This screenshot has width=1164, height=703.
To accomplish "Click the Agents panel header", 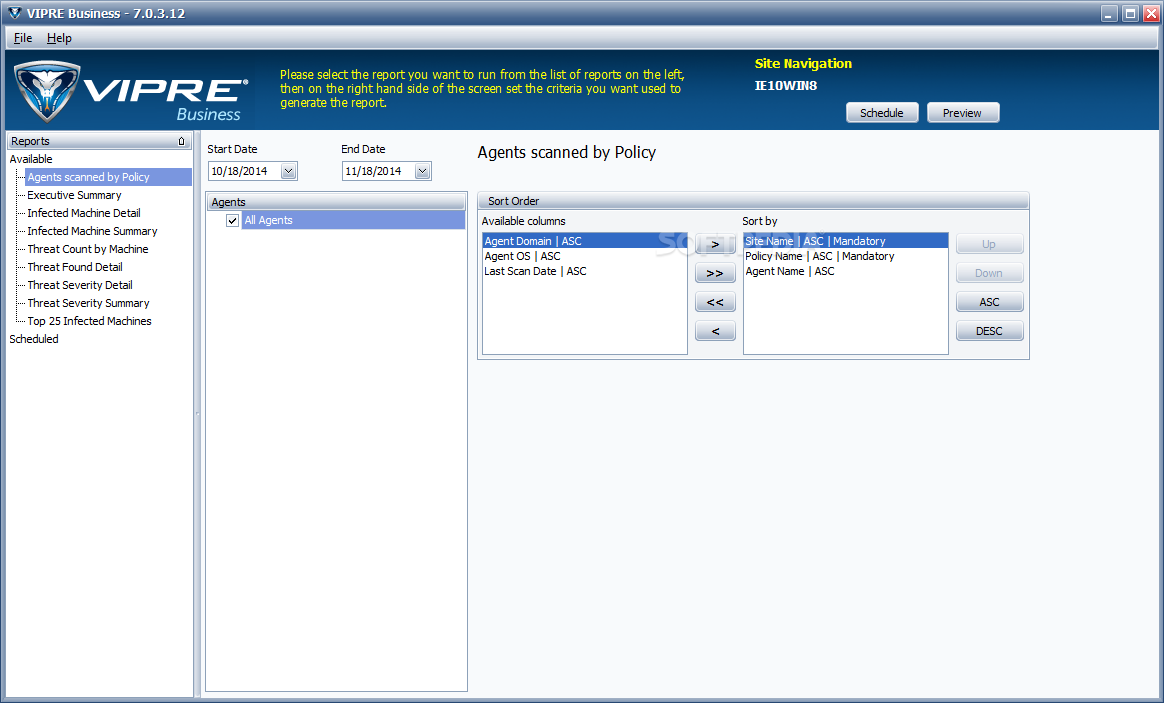I will pyautogui.click(x=336, y=202).
